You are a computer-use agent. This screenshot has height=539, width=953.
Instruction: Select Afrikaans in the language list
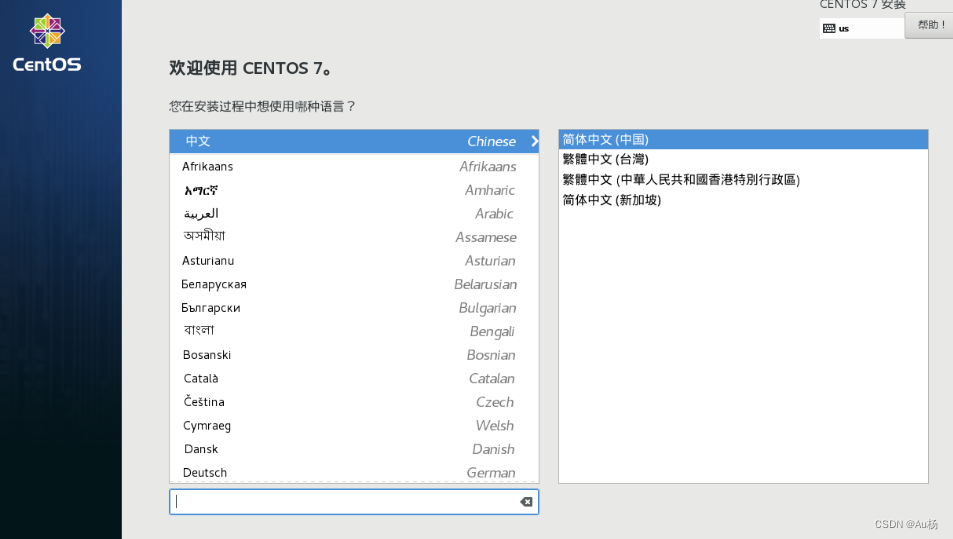coord(354,167)
